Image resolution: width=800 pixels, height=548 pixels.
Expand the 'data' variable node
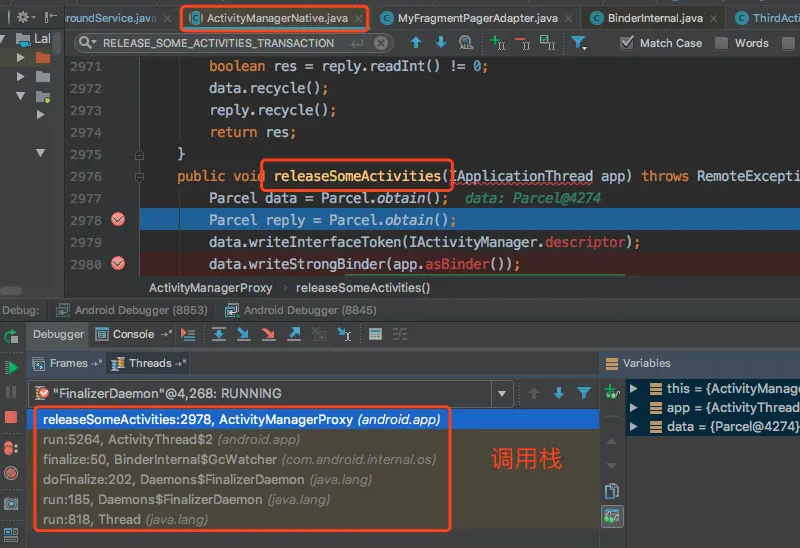[634, 427]
